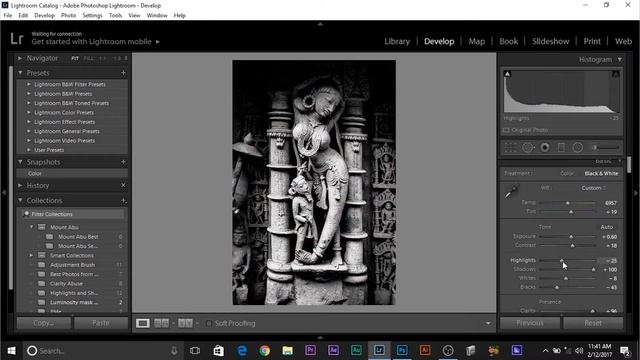
Task: Open the File menu
Action: tap(8, 16)
